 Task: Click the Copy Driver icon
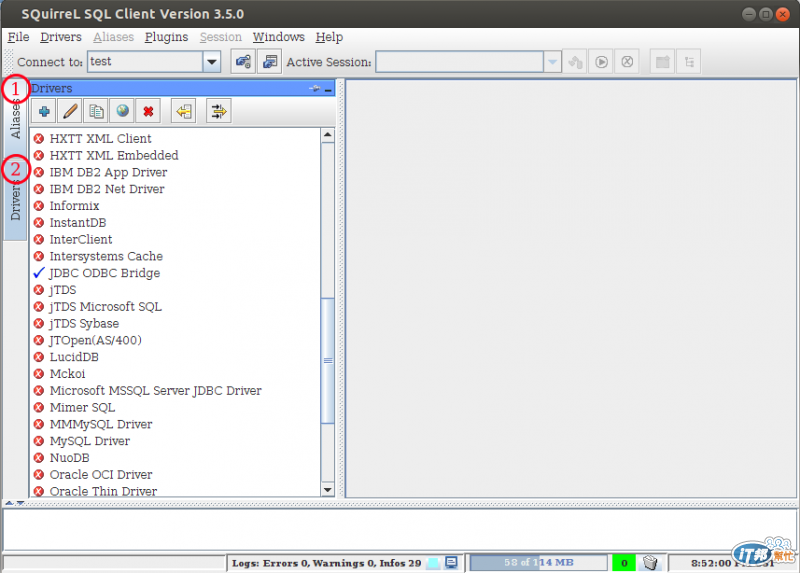coord(96,111)
